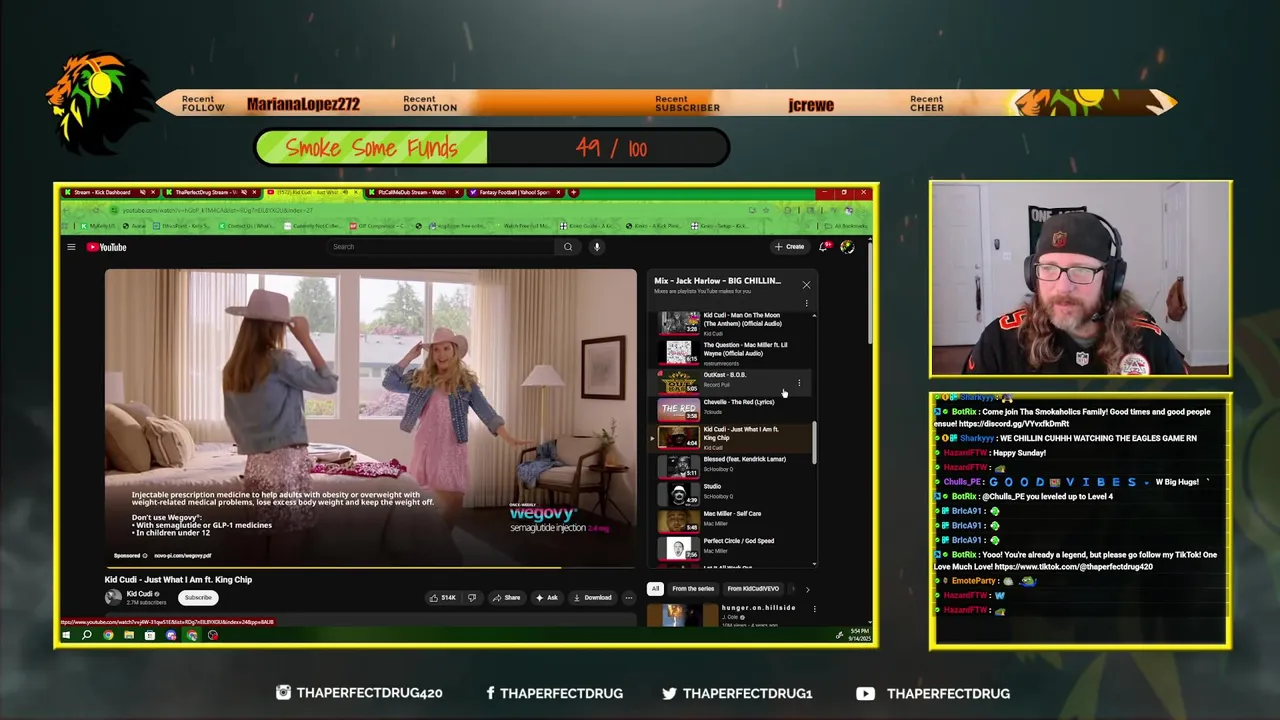
Task: Open Windows Start menu
Action: point(66,635)
